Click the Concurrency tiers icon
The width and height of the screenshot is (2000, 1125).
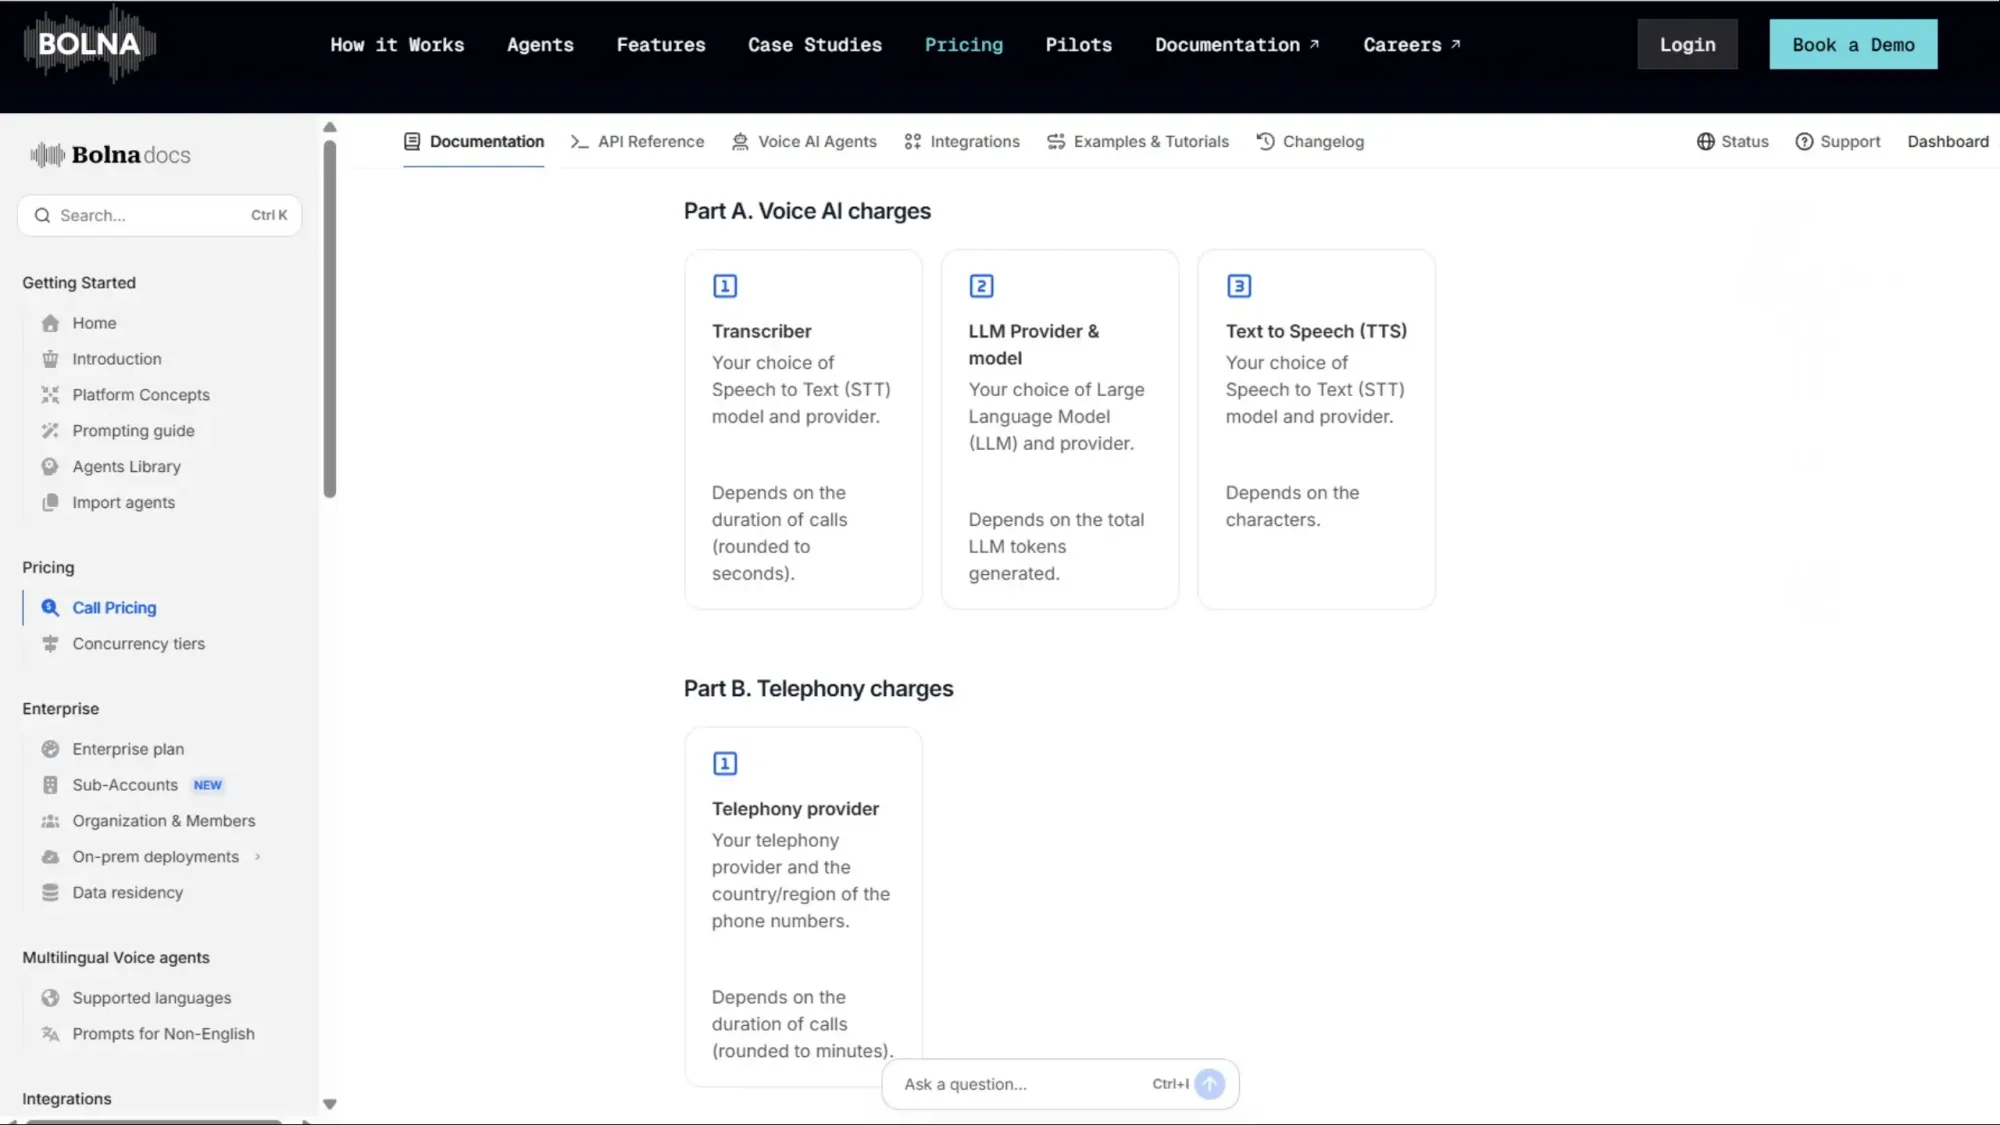(50, 644)
